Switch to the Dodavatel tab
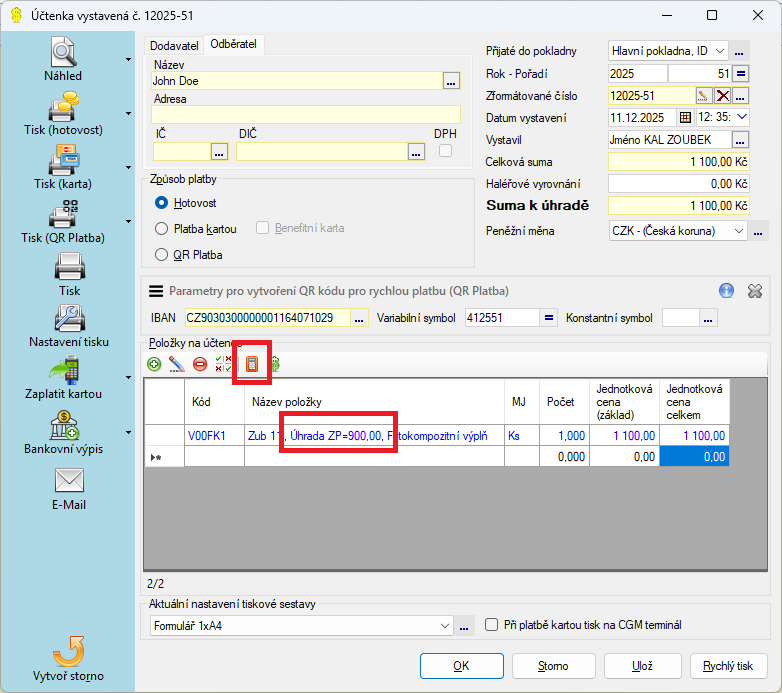 (174, 46)
